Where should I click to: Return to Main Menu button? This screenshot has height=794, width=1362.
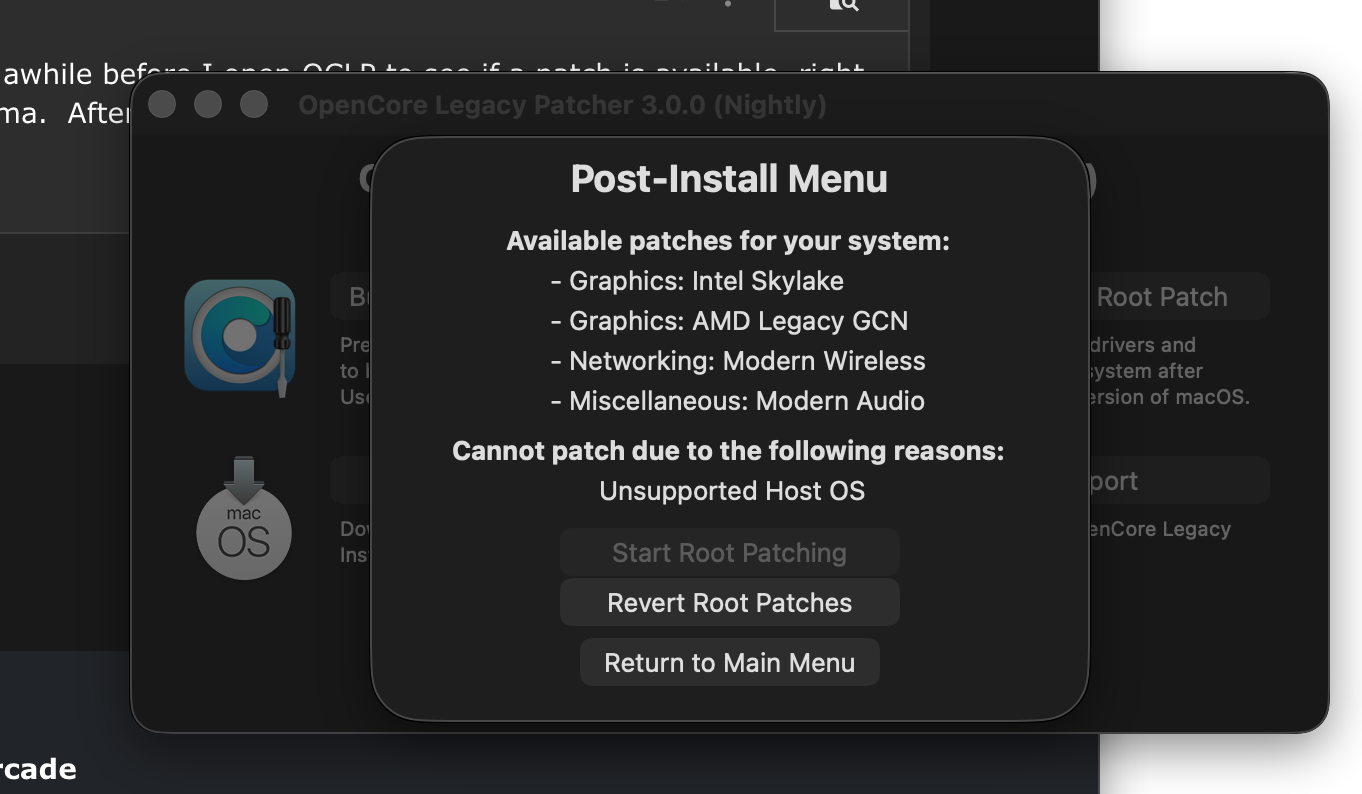tap(729, 663)
